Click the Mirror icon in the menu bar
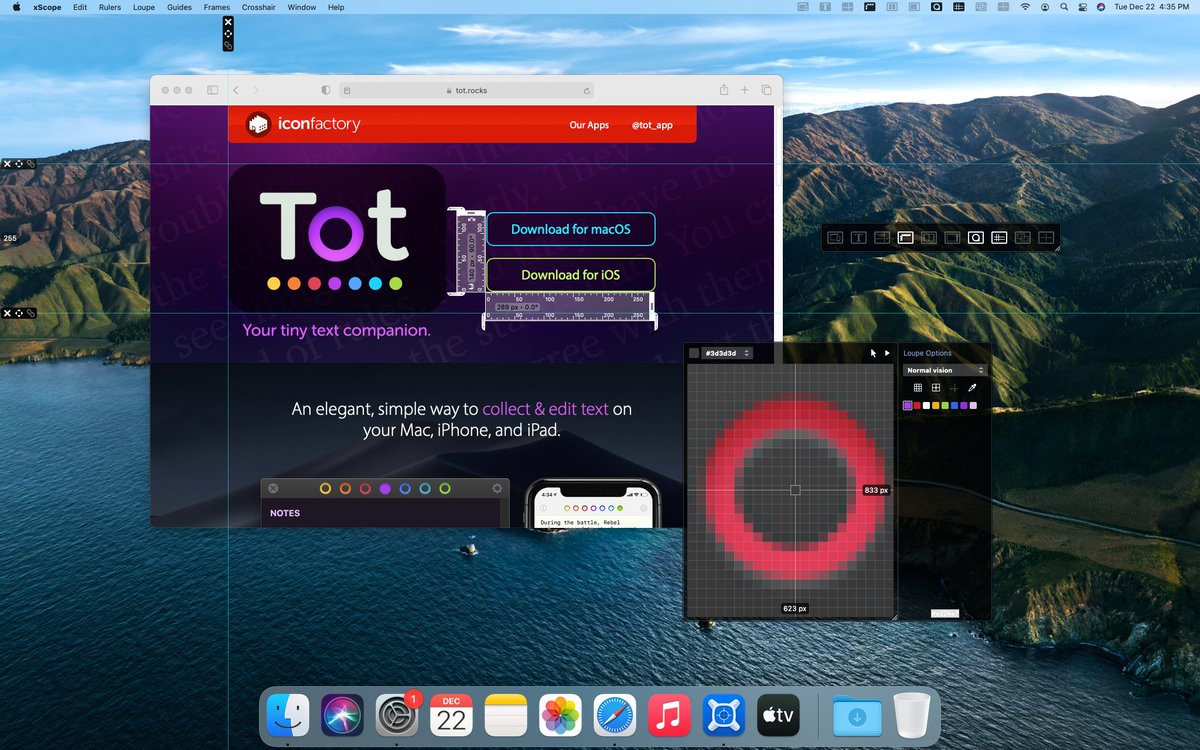 802,7
